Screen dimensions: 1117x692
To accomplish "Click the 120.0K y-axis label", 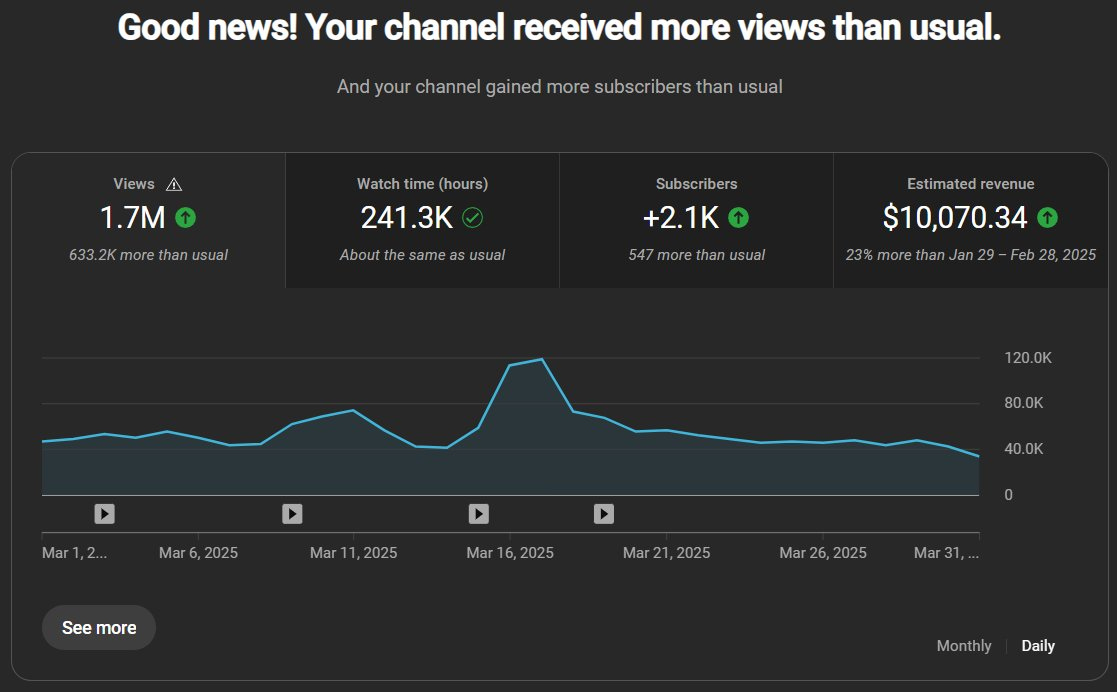I will pyautogui.click(x=1028, y=358).
